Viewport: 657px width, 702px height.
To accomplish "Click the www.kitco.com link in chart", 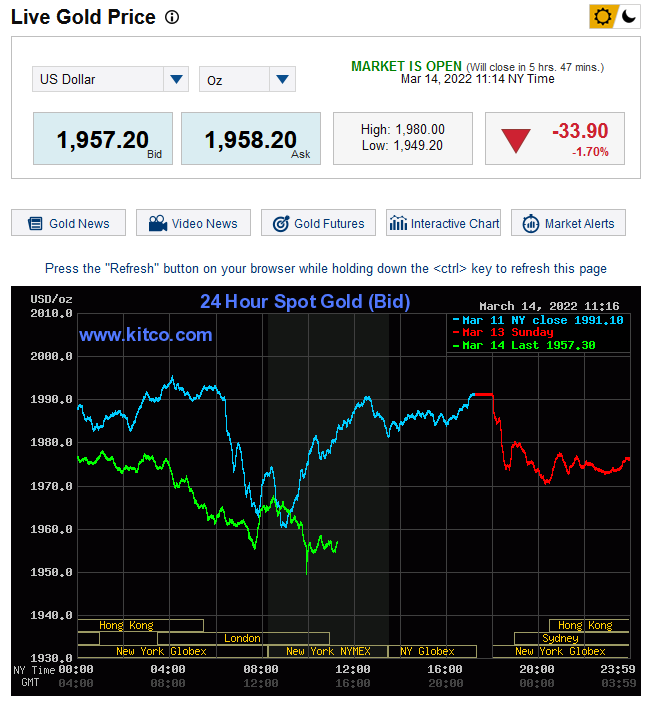I will point(146,335).
